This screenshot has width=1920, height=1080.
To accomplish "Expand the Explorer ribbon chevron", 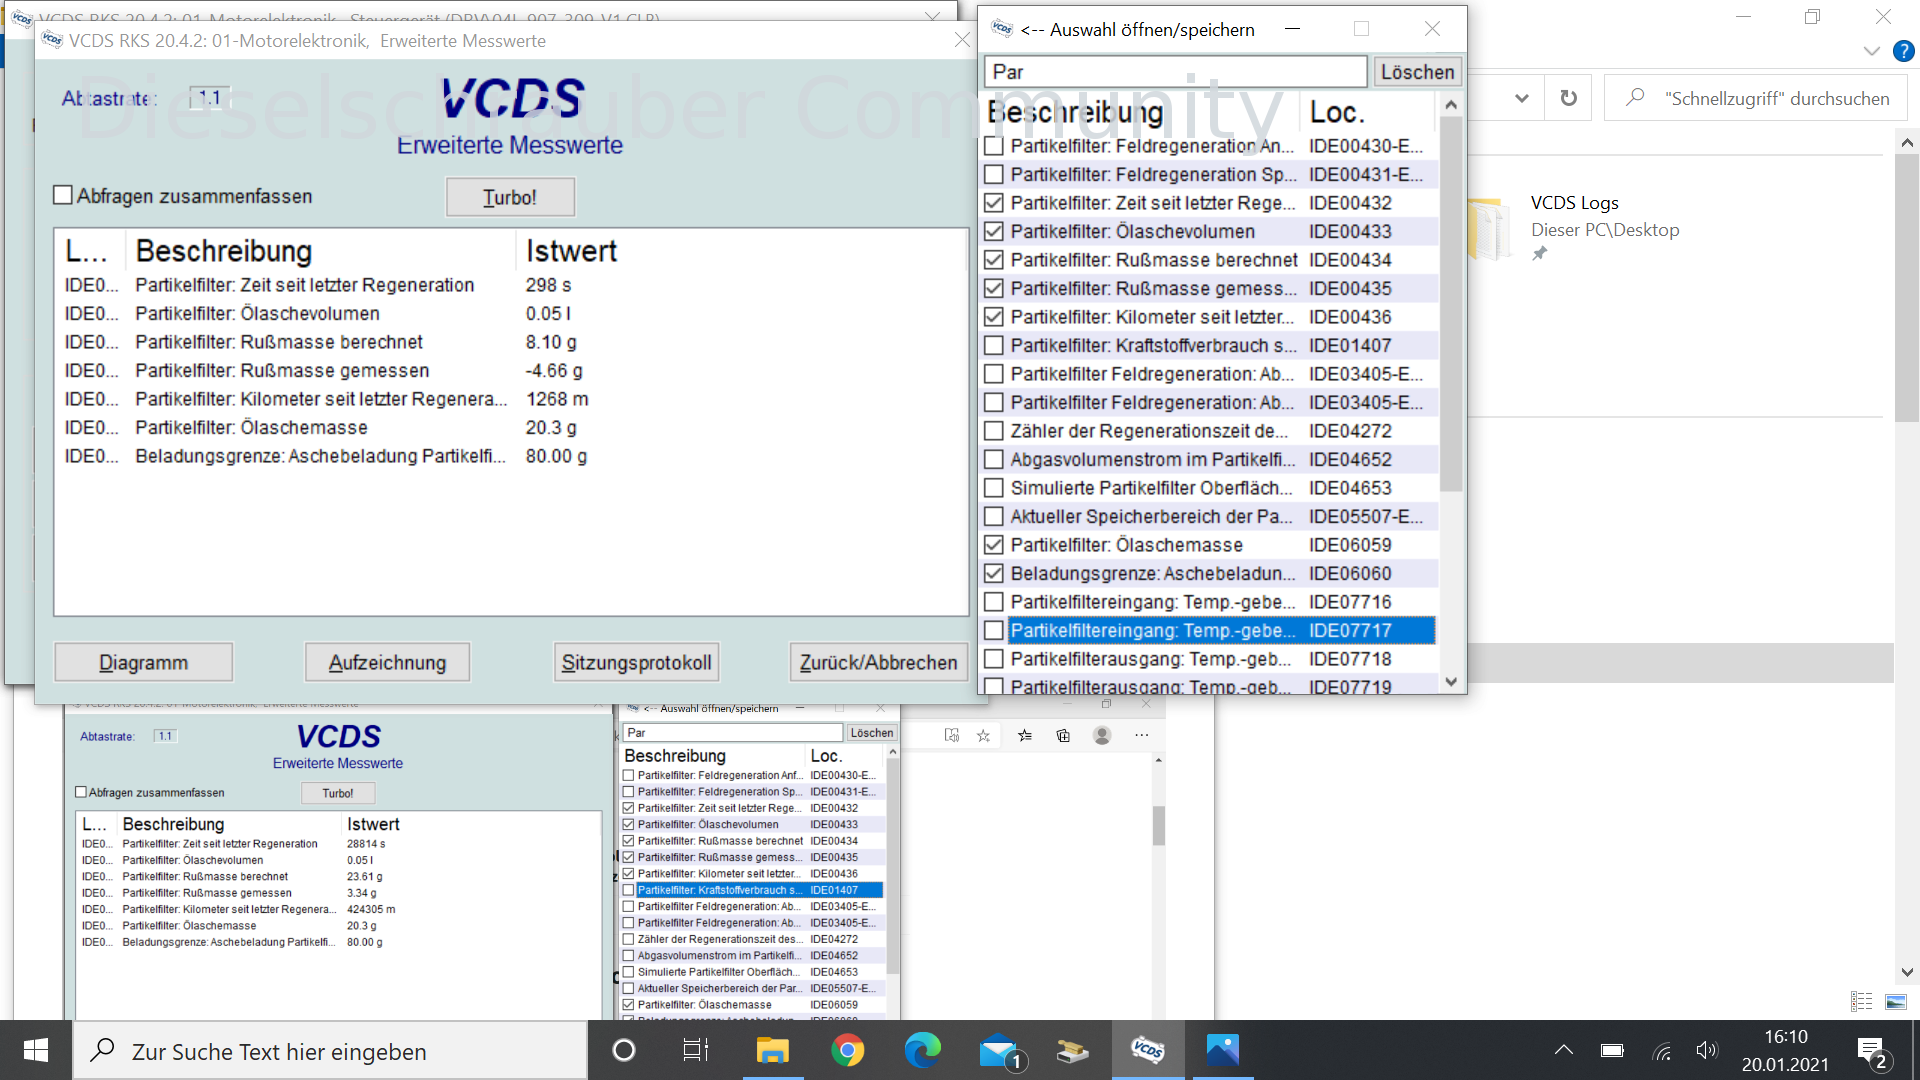I will (x=1872, y=51).
